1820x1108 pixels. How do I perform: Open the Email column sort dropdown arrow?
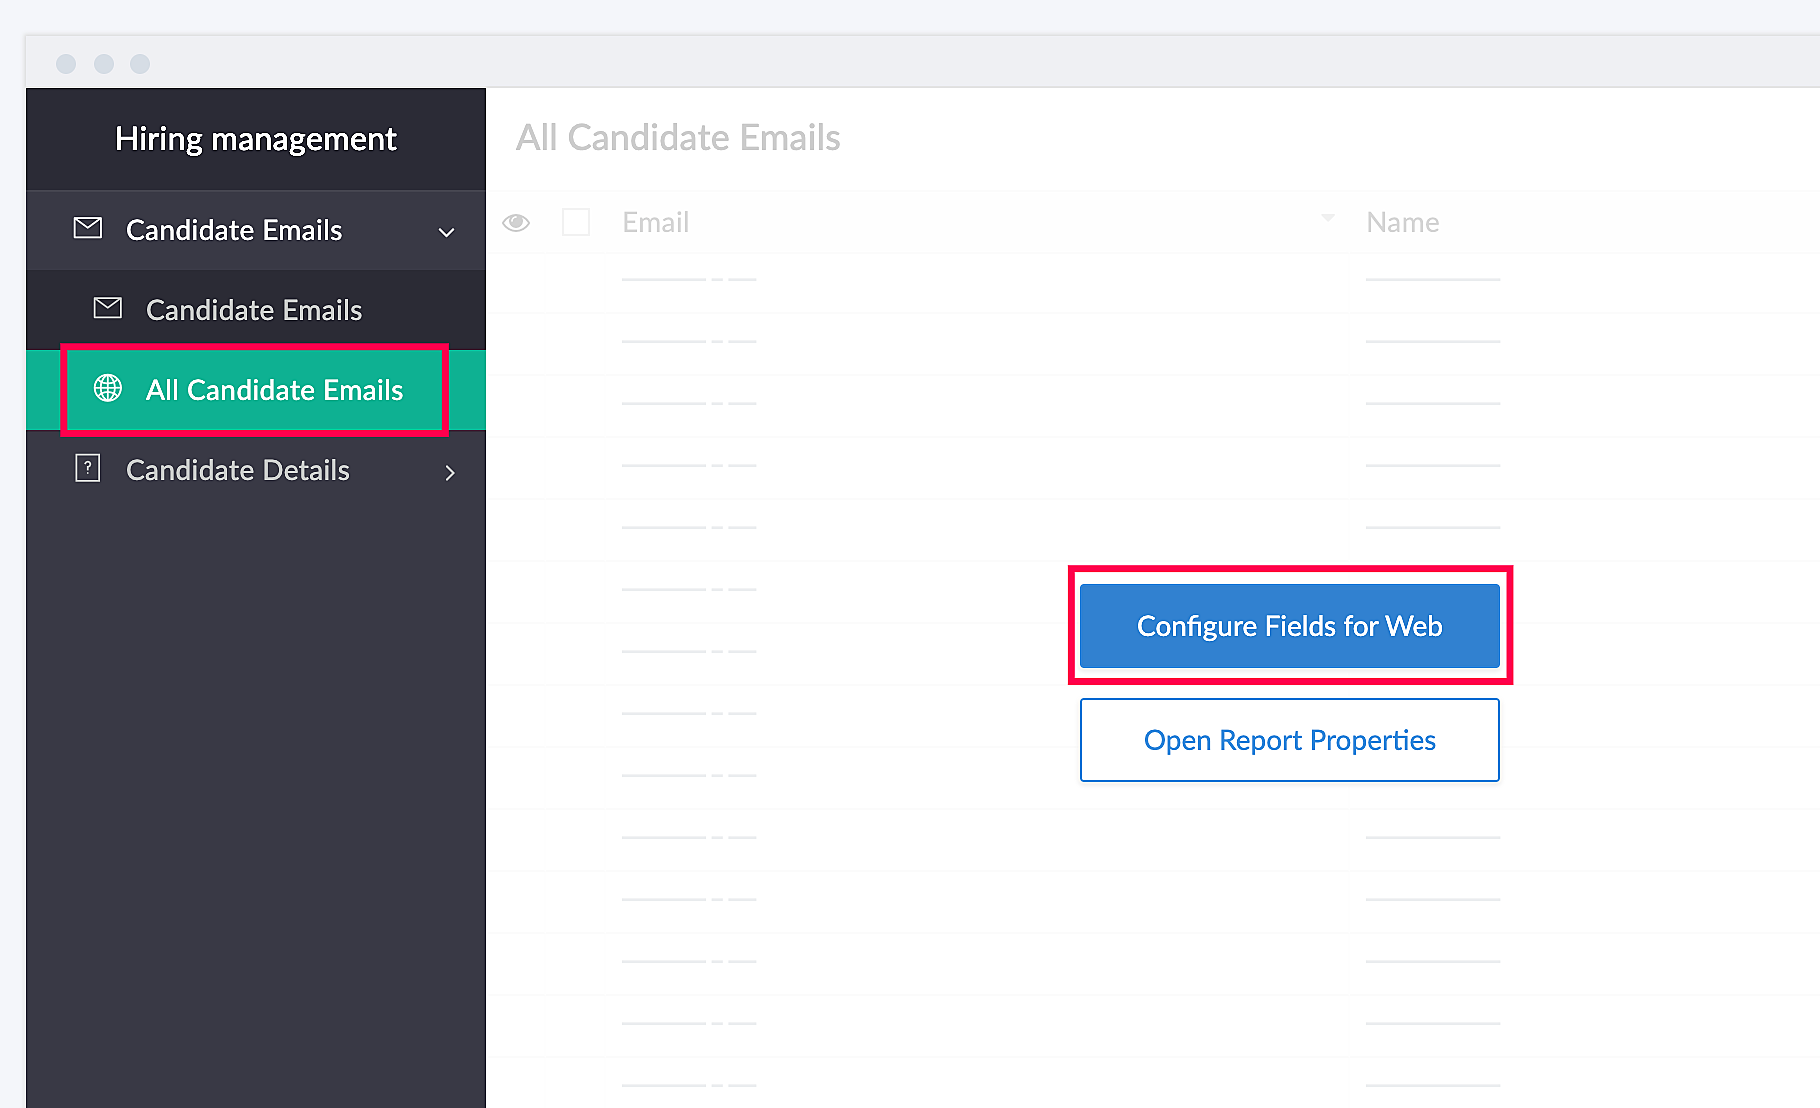pyautogui.click(x=1327, y=218)
